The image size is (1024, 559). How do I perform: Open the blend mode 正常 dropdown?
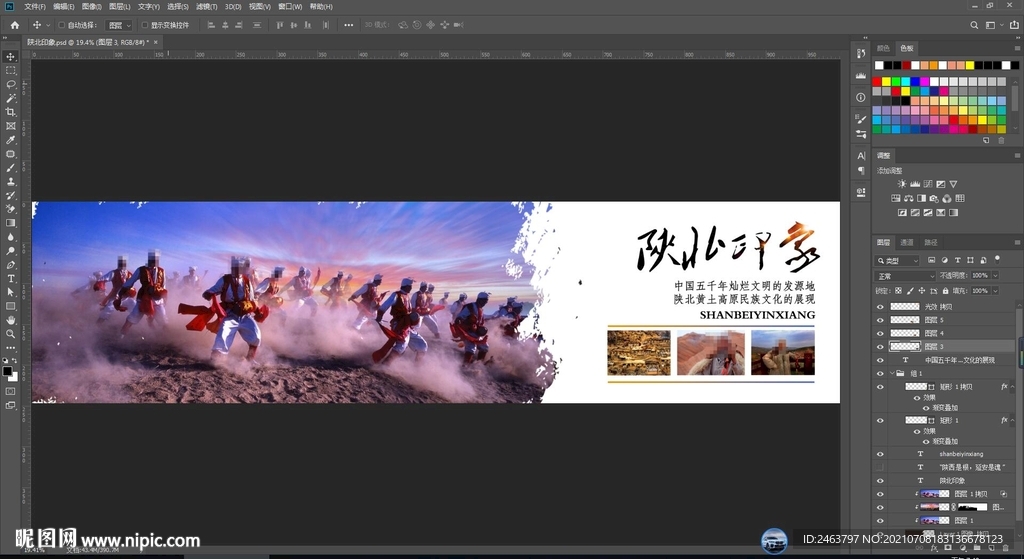point(905,276)
